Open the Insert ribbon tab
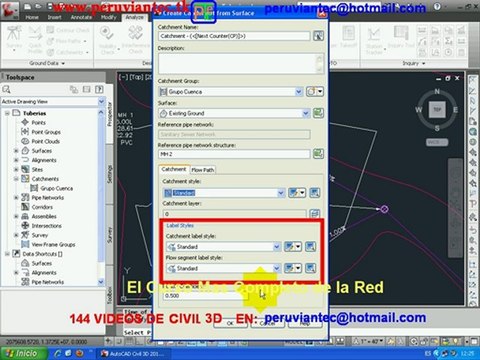Viewport: 480px width, 360px height. pos(54,17)
